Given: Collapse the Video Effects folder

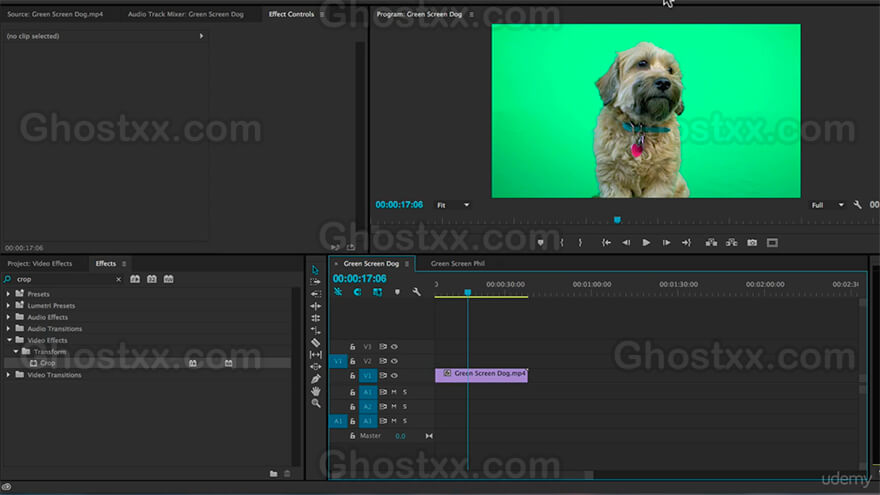Looking at the screenshot, I should click(9, 340).
